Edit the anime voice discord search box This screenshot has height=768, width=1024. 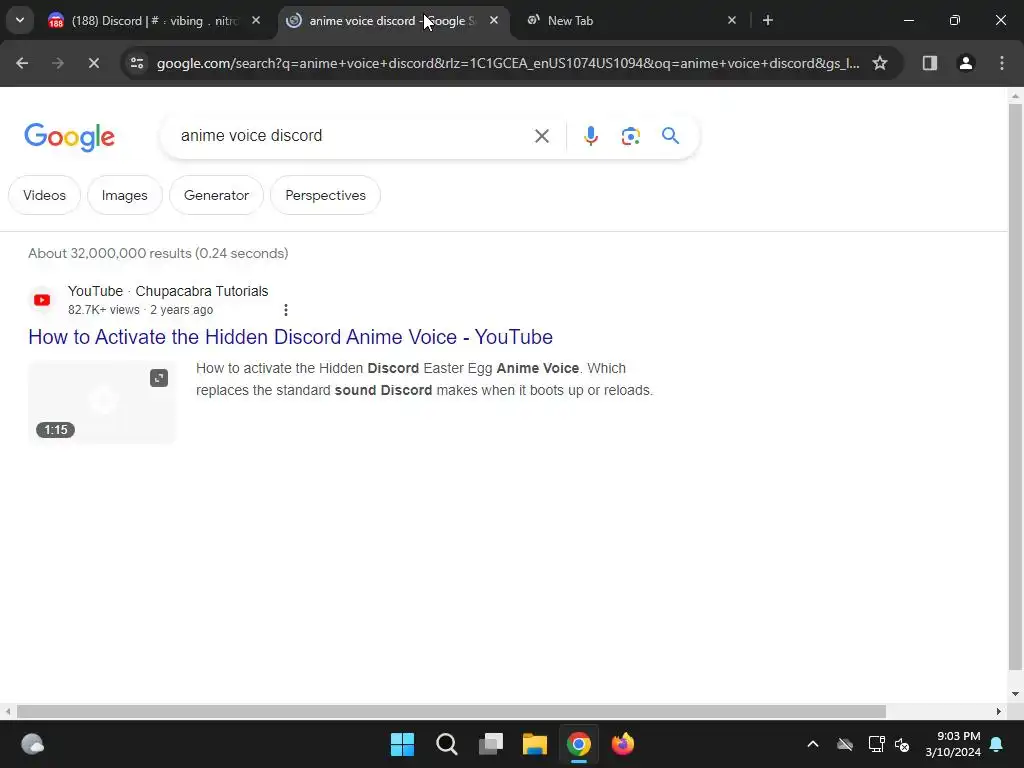[353, 136]
